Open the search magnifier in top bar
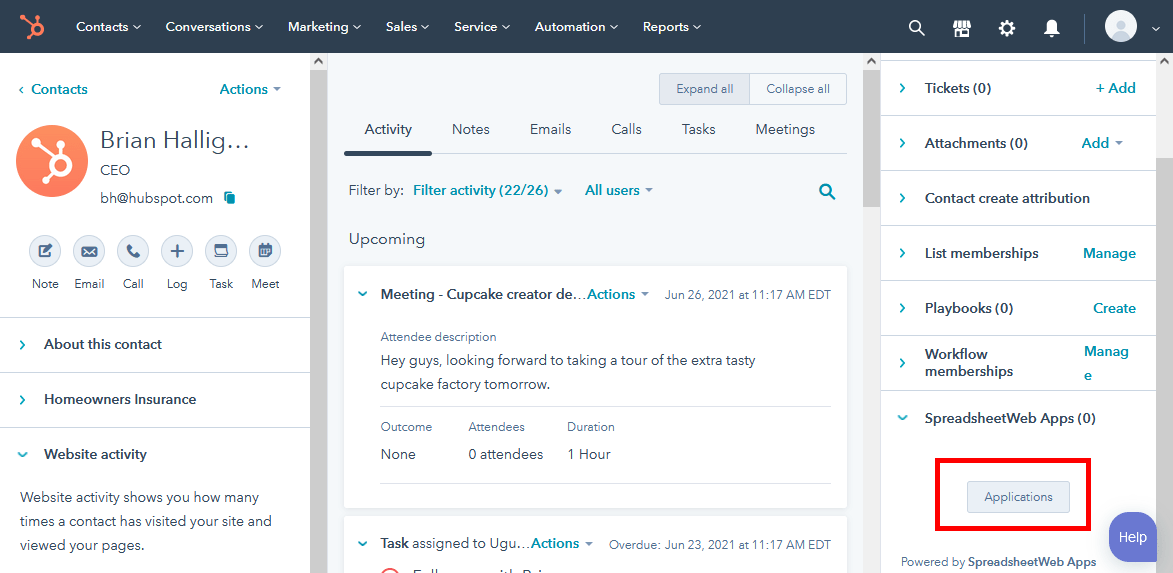 coord(916,28)
